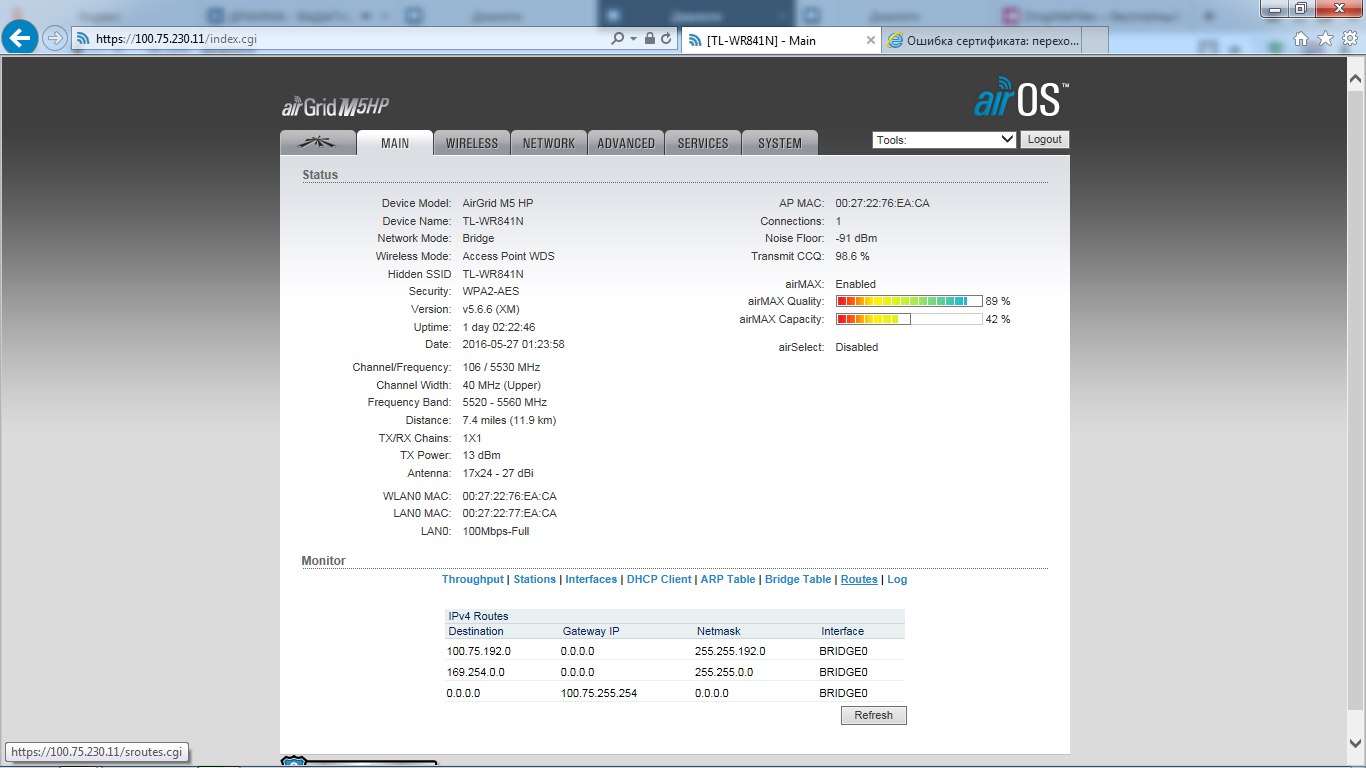Click the AP MAC value 00:27:22:76:EA:CA
Screen dimensions: 1366x768
(883, 203)
